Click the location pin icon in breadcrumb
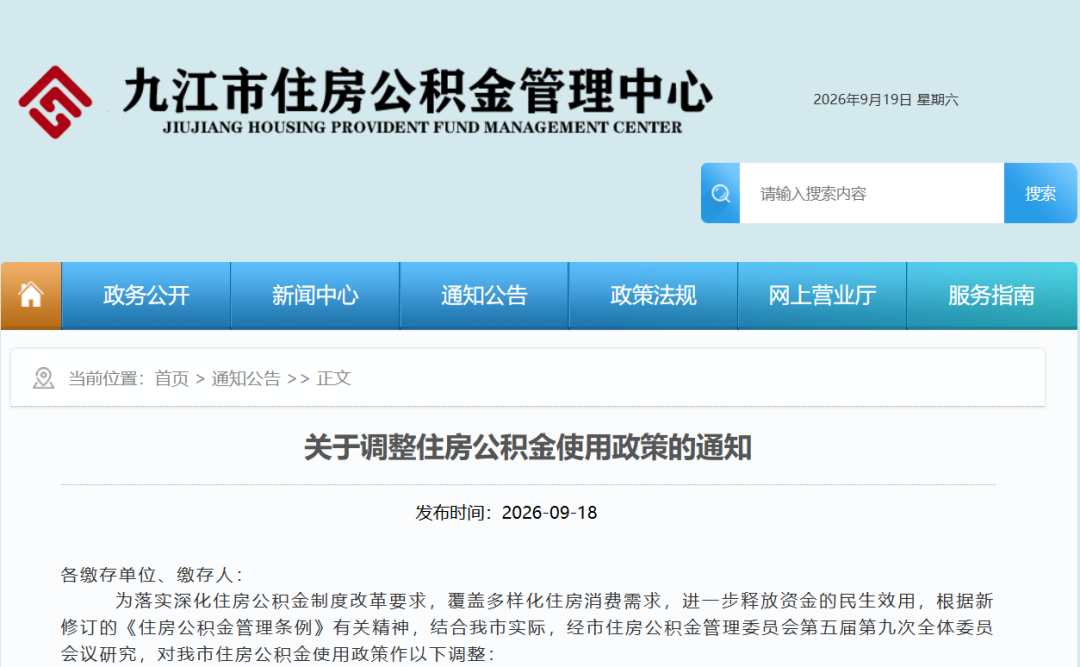 43,378
